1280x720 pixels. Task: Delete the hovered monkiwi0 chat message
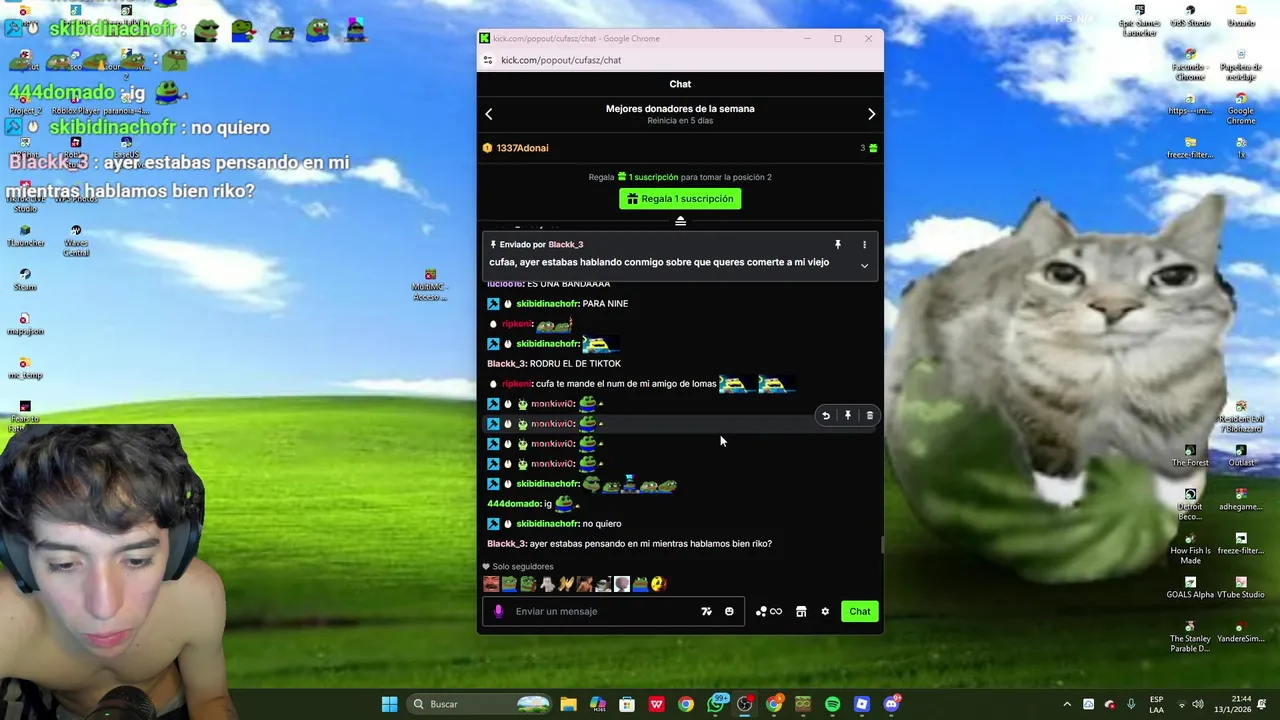click(x=869, y=415)
